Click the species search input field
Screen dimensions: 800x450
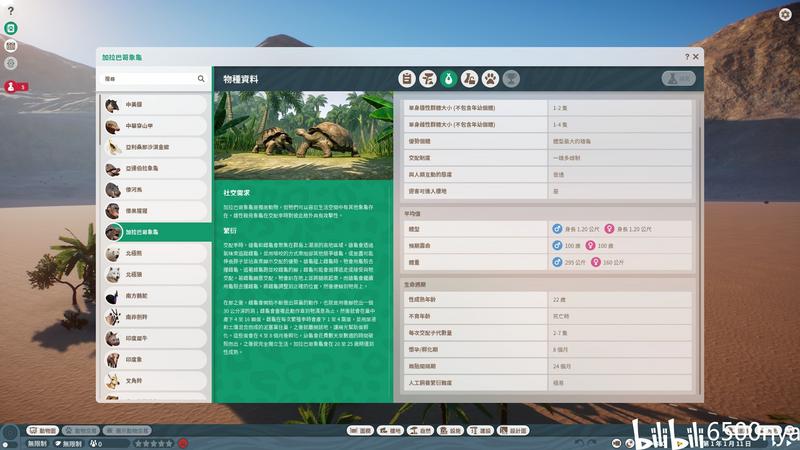(x=148, y=79)
